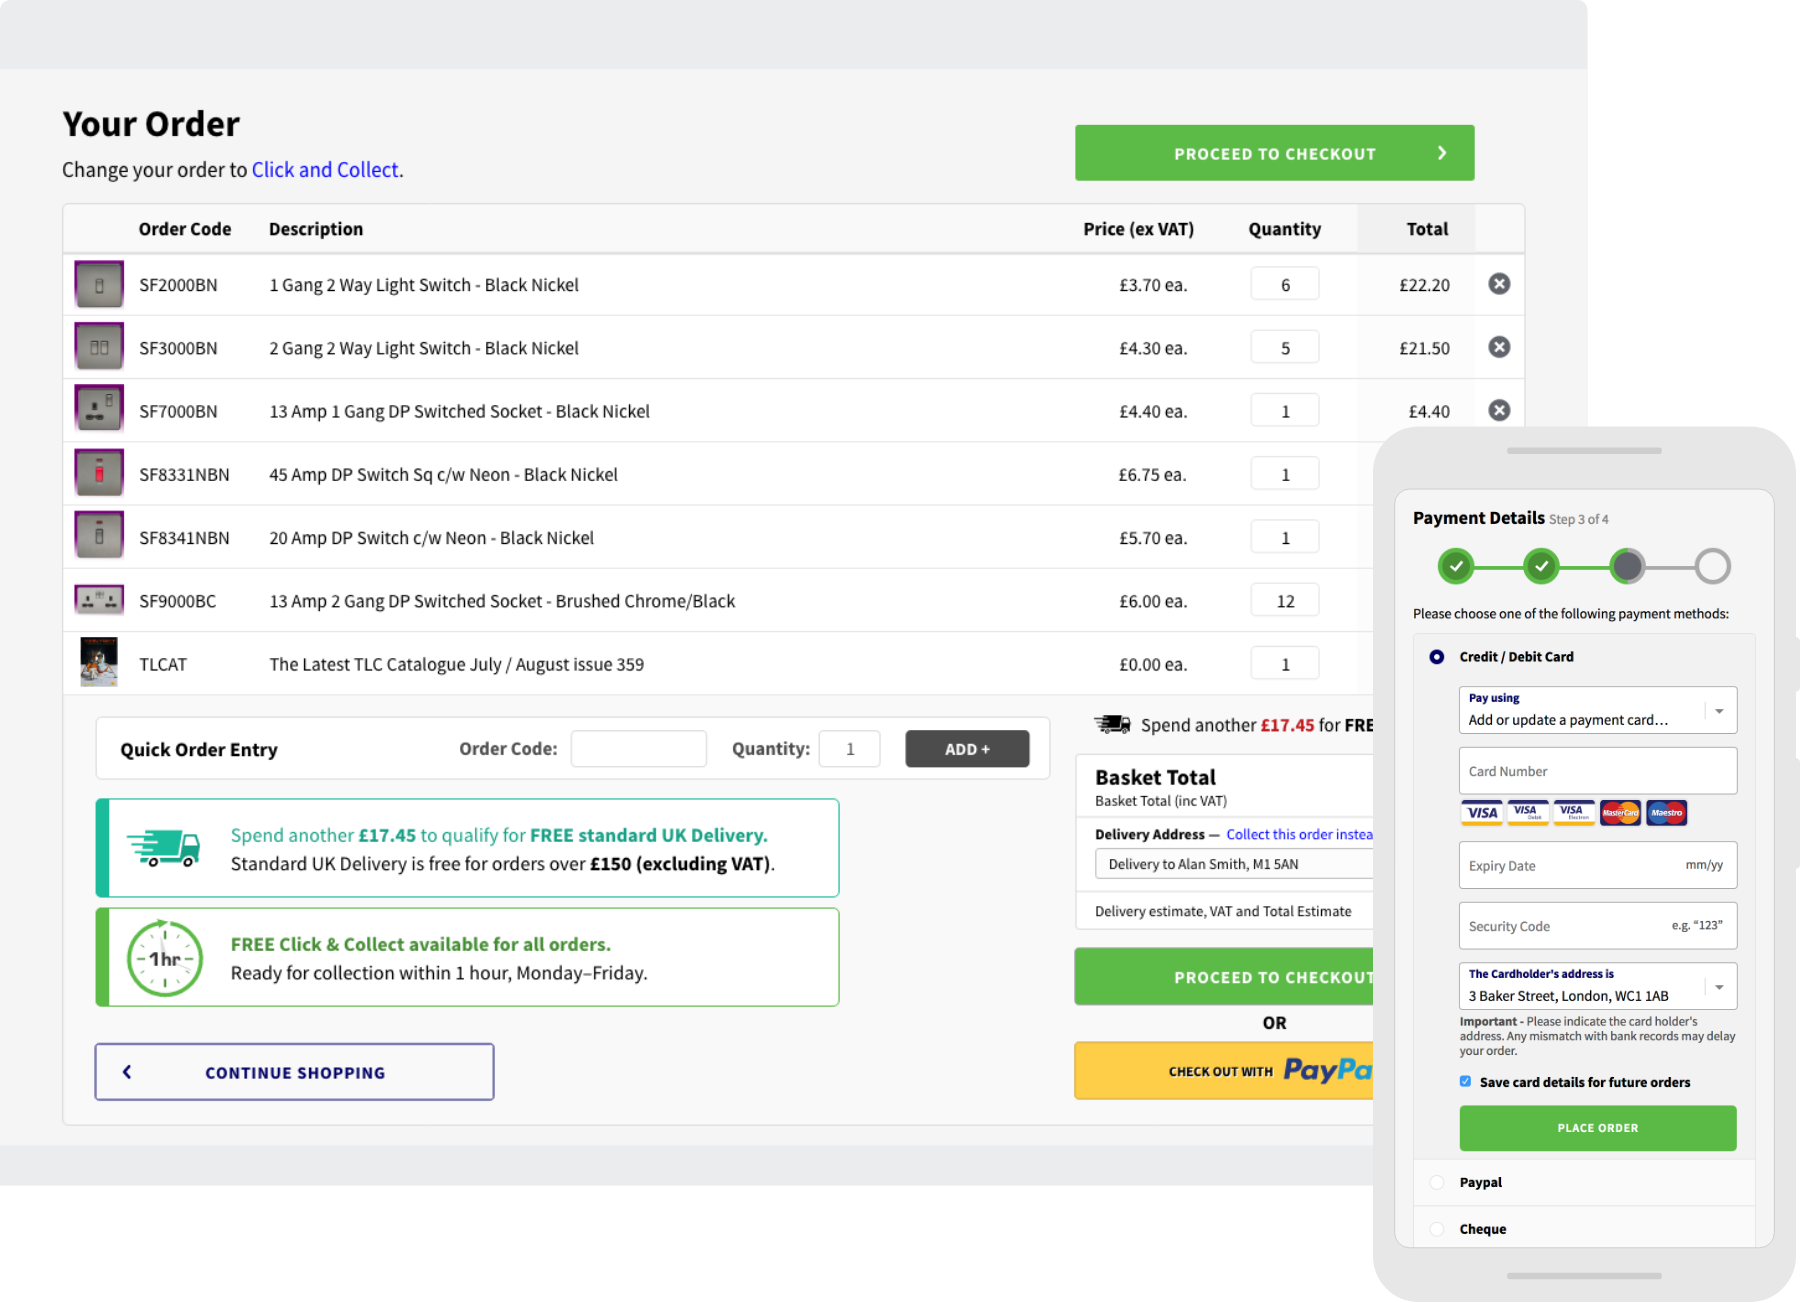Viewport: 1800px width, 1303px height.
Task: Click price '£6.75 ea.'
Action: click(1152, 475)
